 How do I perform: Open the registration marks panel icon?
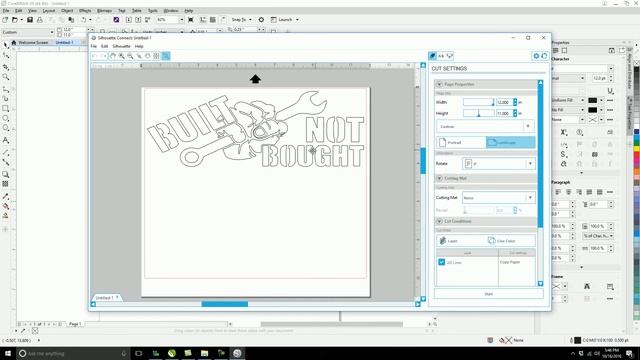click(x=450, y=56)
